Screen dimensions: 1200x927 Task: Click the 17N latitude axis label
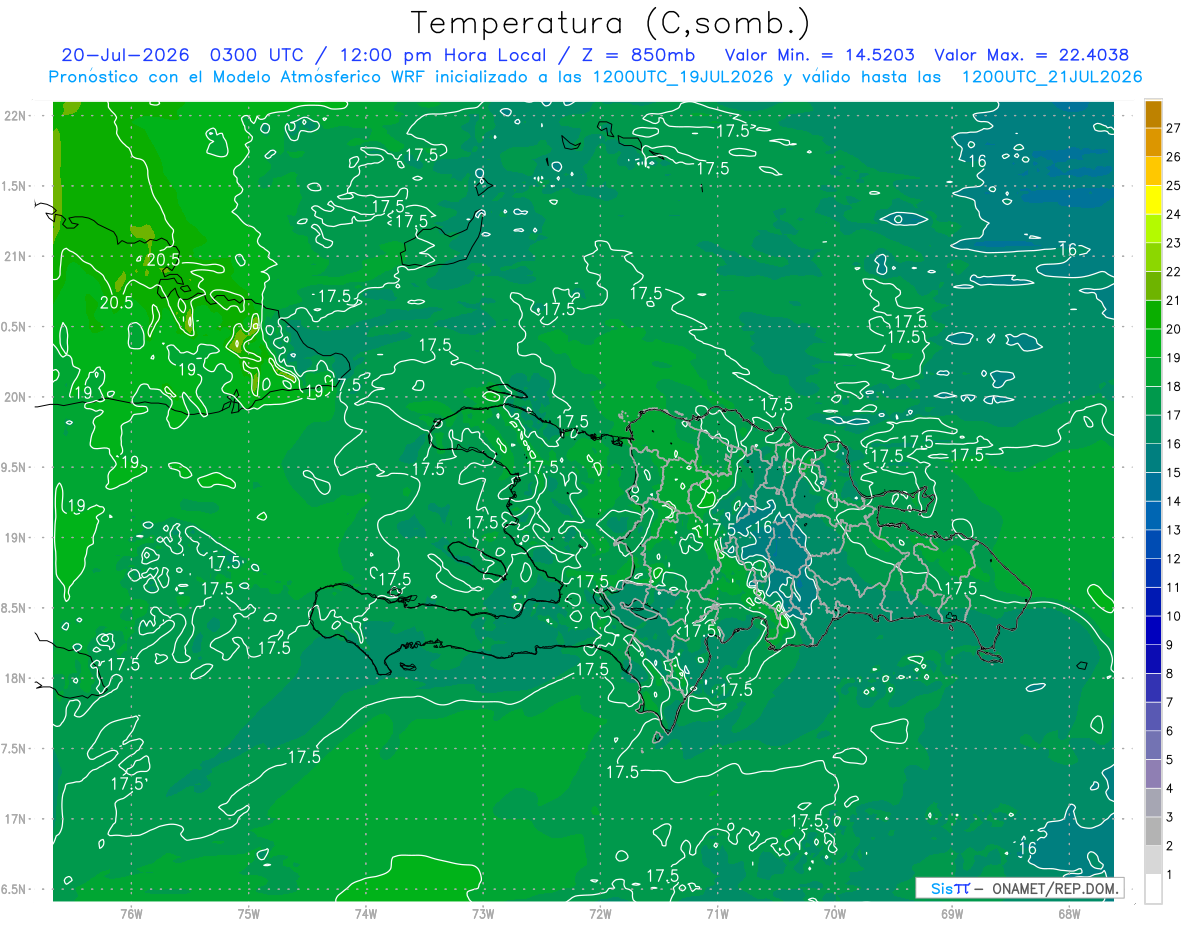[x=15, y=819]
